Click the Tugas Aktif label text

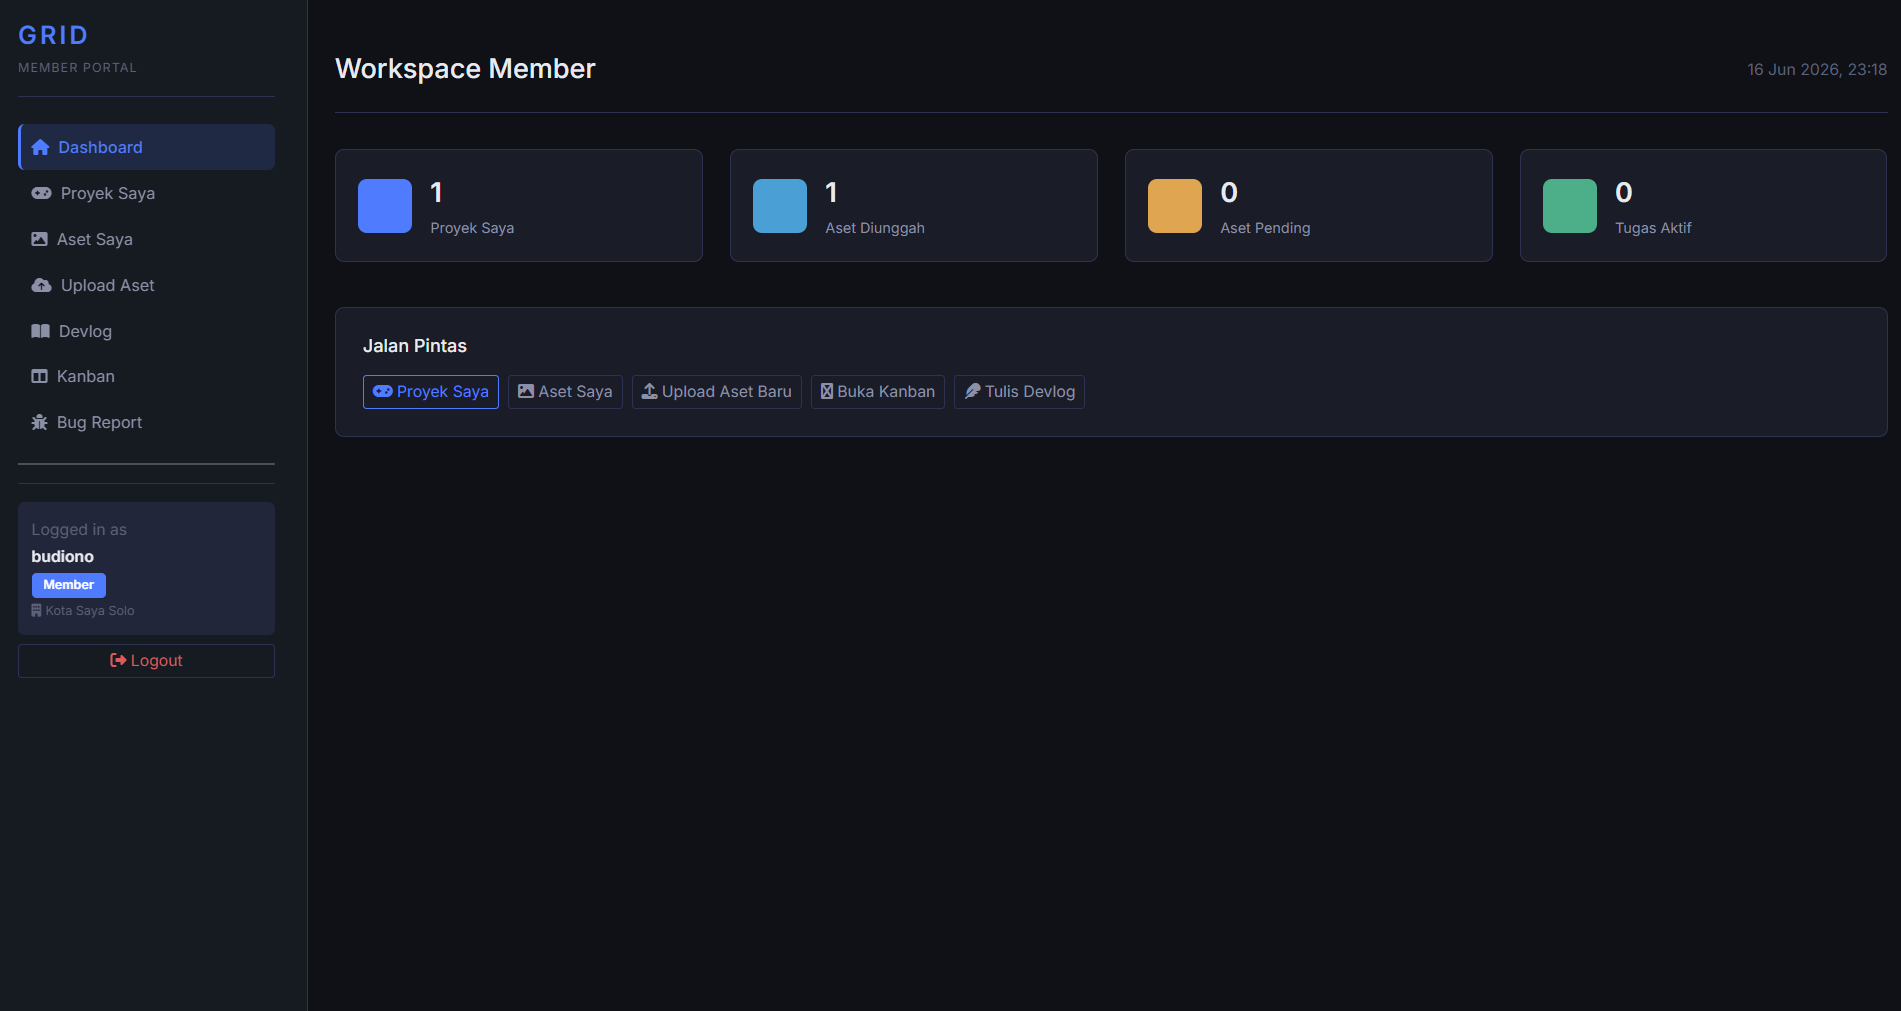pos(1653,228)
